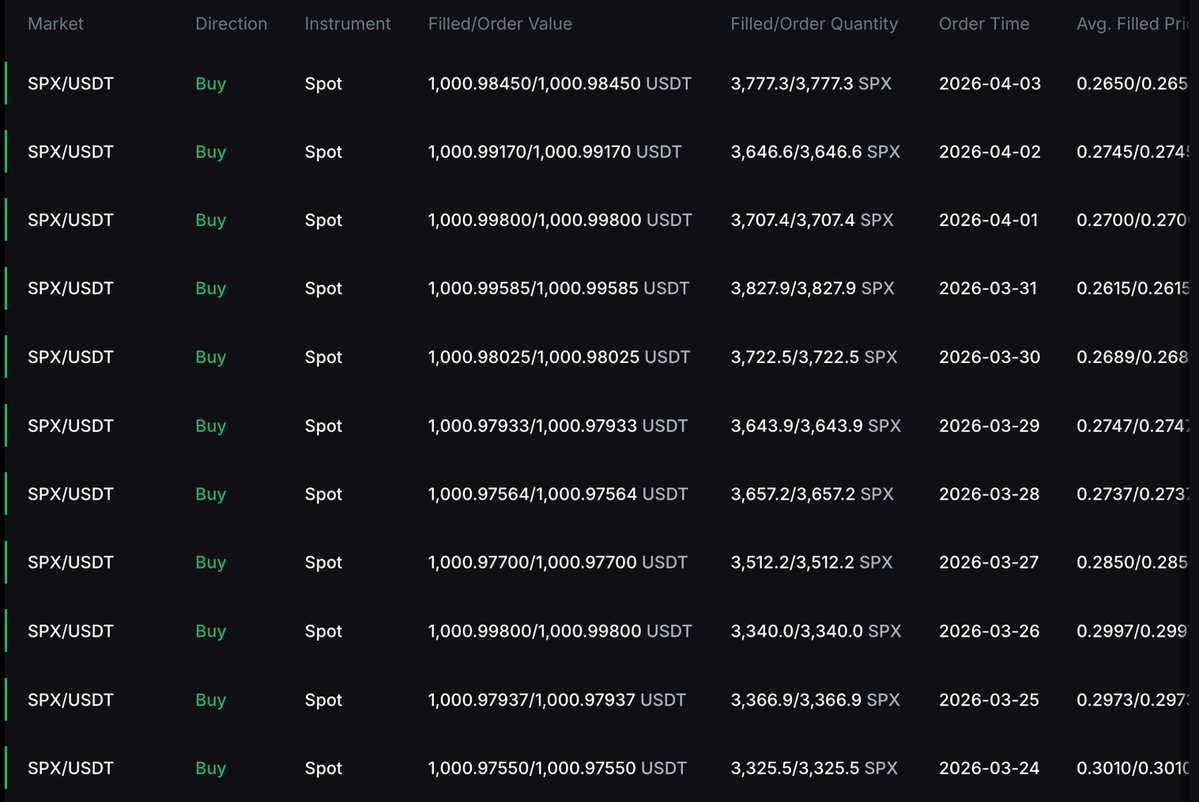Click the Market column header
The width and height of the screenshot is (1199, 802).
(x=55, y=24)
